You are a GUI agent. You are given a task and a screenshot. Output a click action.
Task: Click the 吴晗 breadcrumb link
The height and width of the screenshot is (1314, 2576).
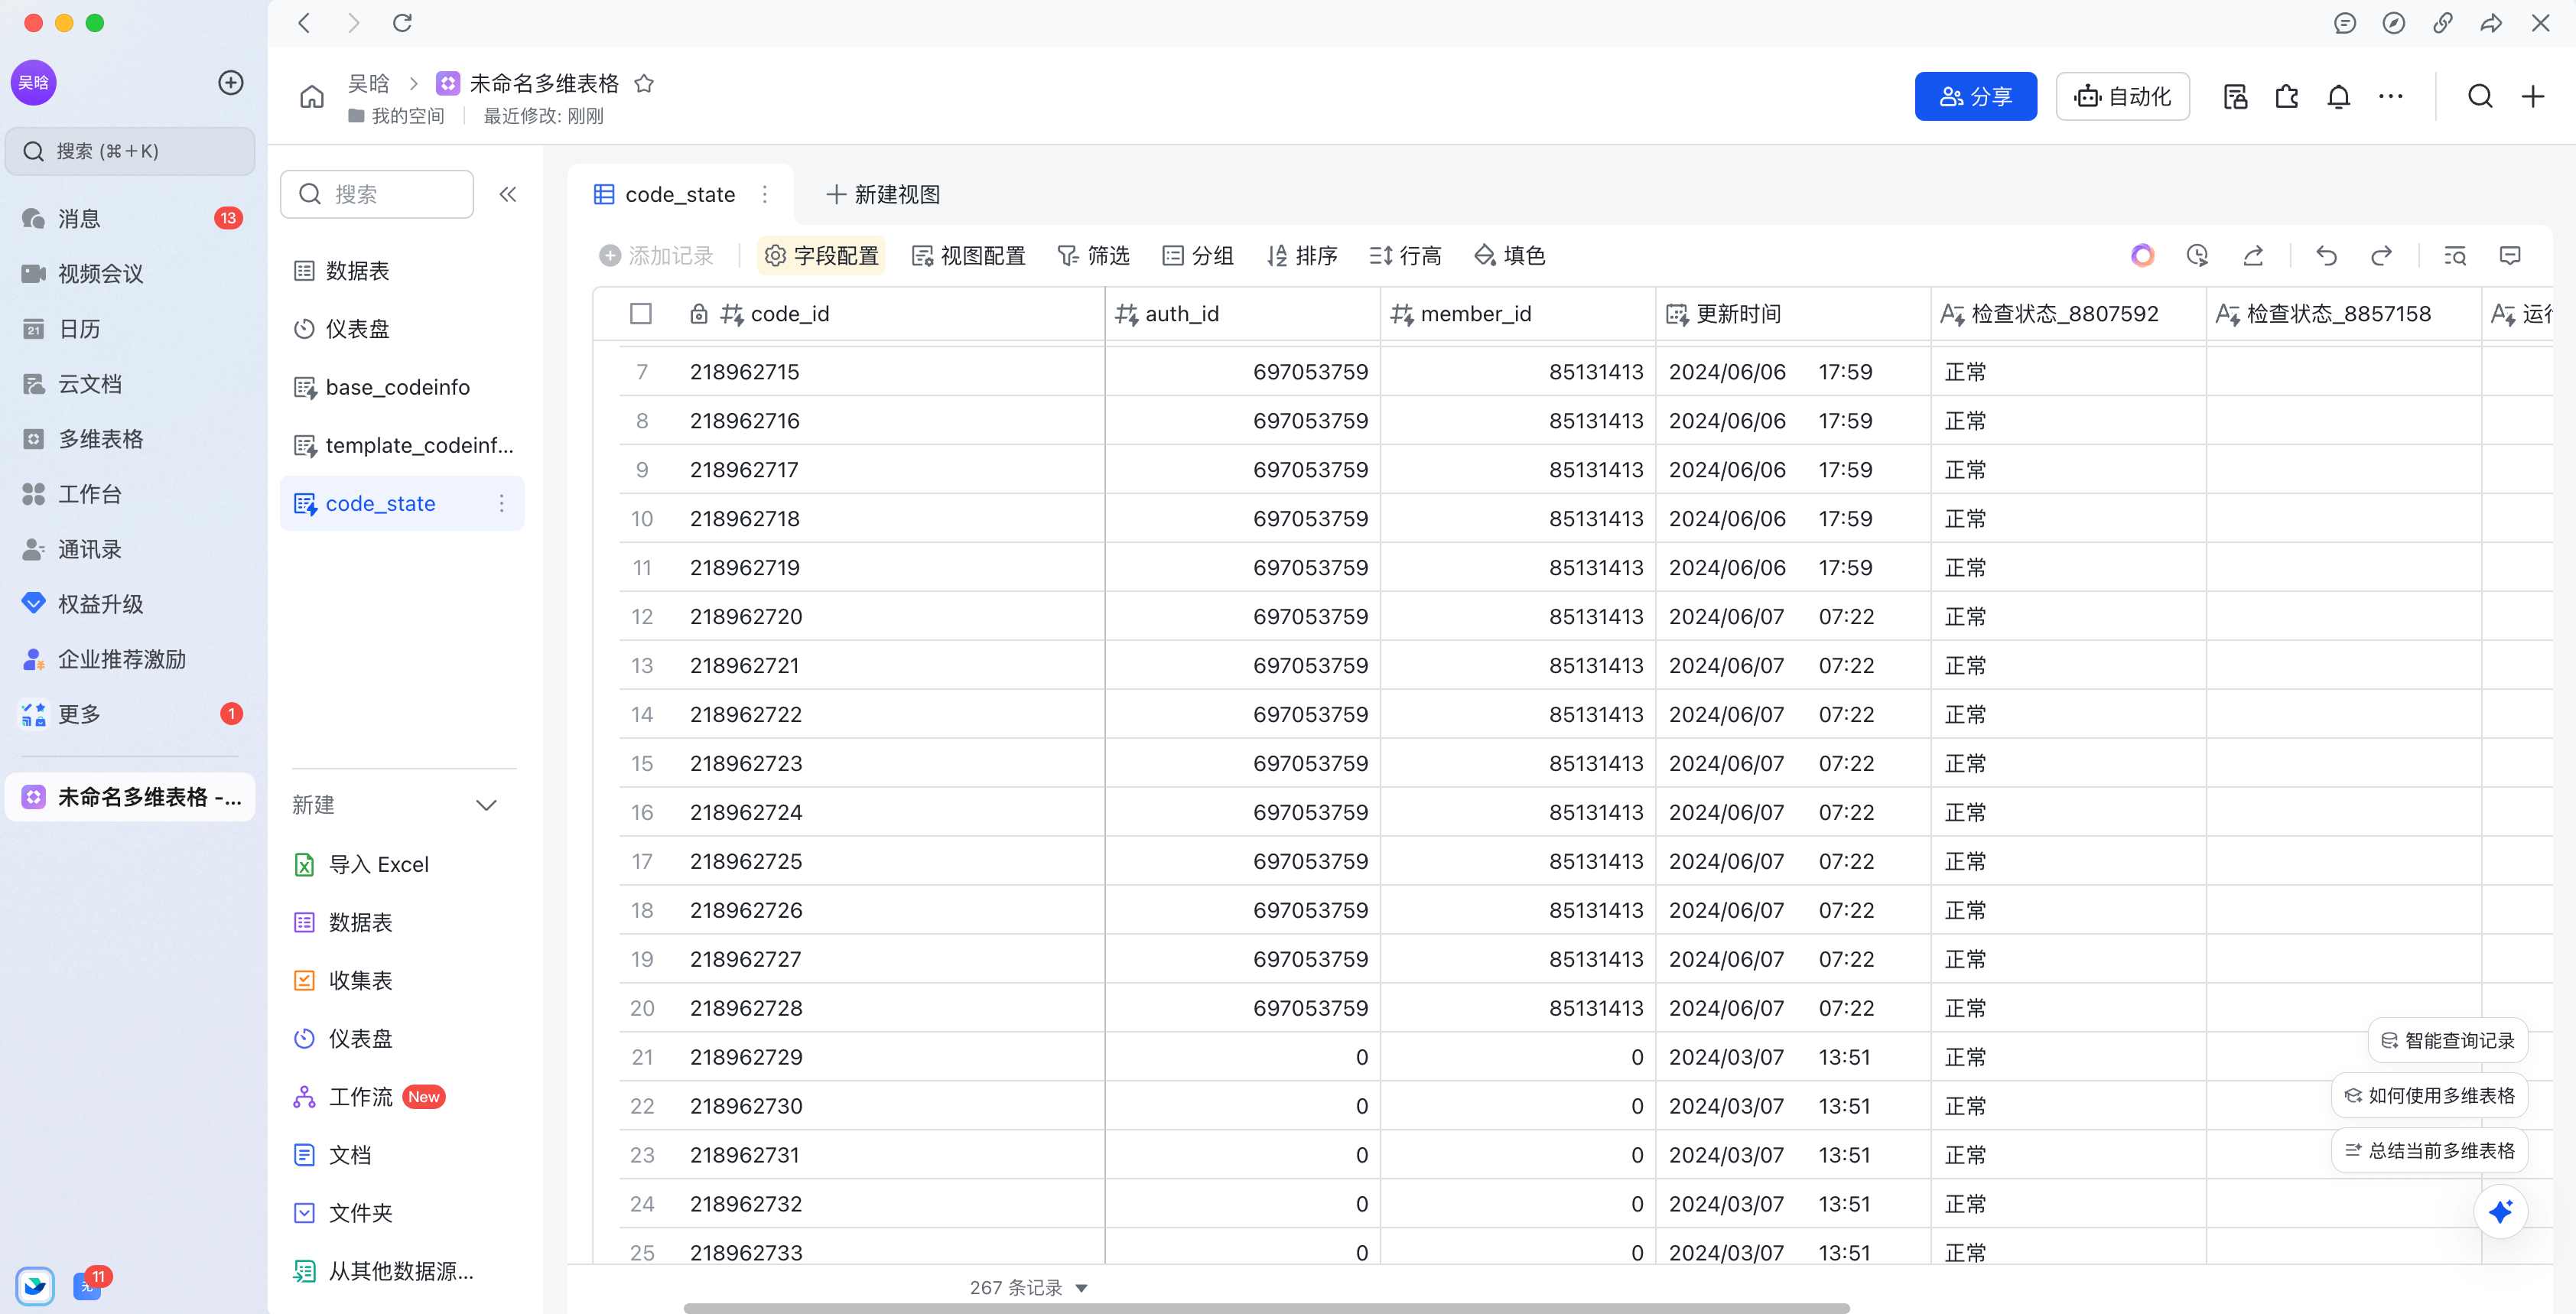(368, 83)
